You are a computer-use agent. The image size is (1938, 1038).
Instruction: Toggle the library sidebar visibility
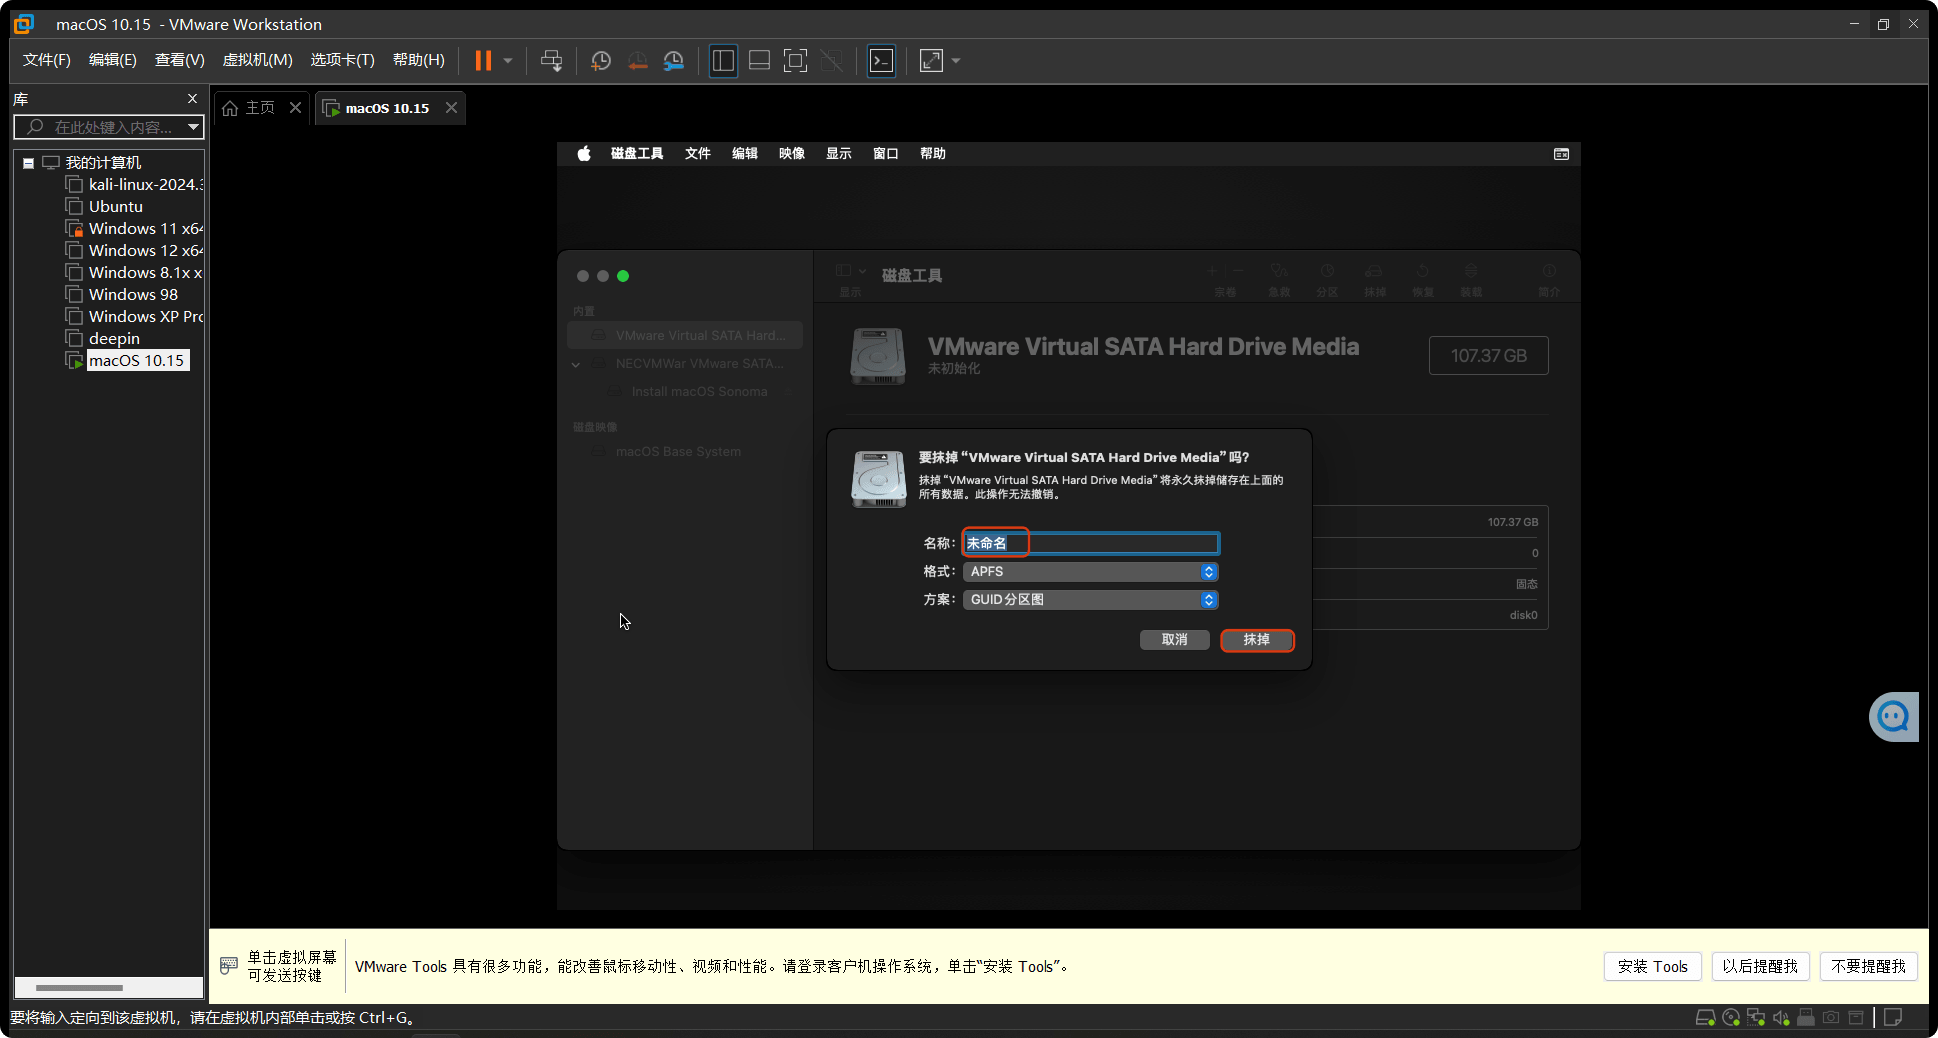(723, 60)
